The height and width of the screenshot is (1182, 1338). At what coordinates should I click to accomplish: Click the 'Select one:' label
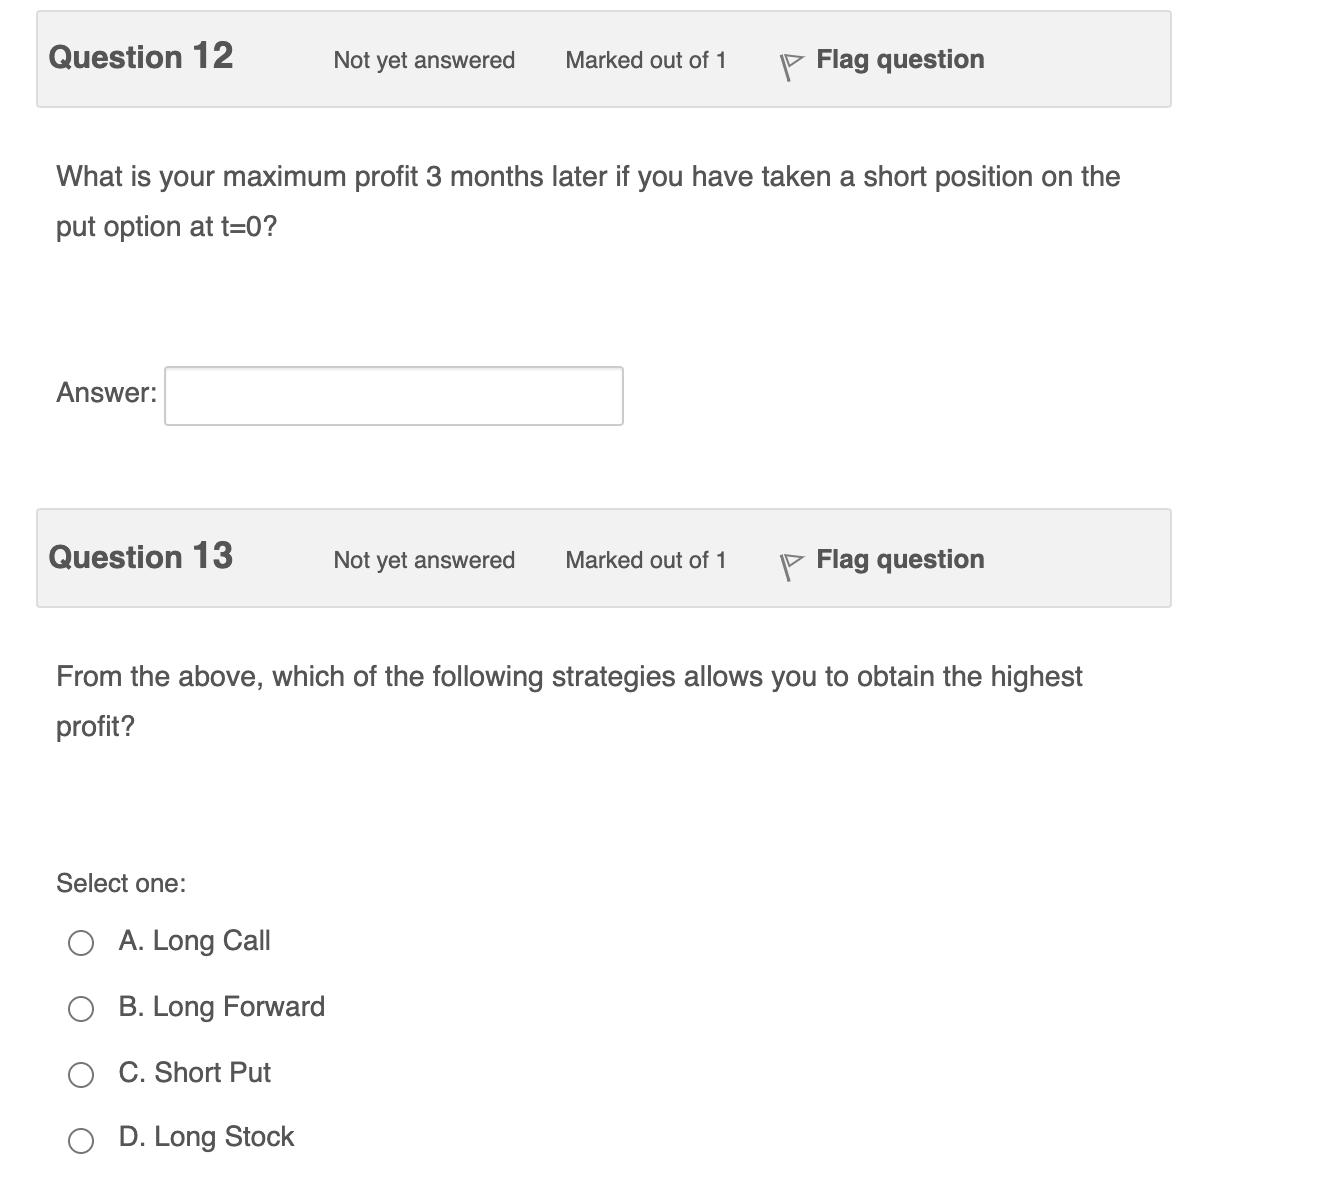tap(121, 883)
